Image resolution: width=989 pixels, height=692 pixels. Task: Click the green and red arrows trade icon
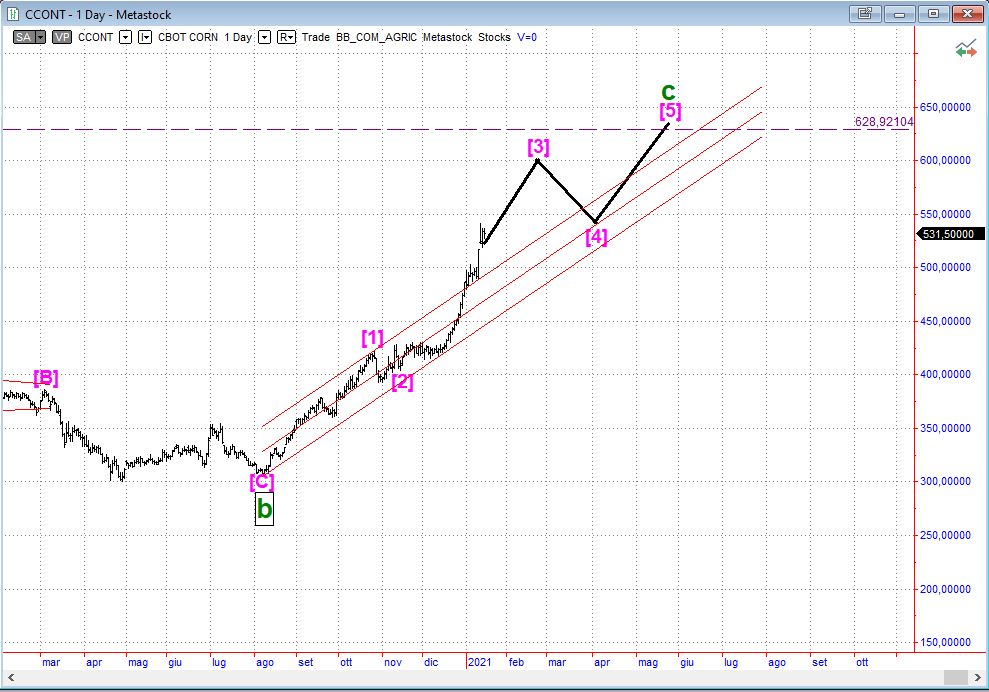click(x=966, y=49)
